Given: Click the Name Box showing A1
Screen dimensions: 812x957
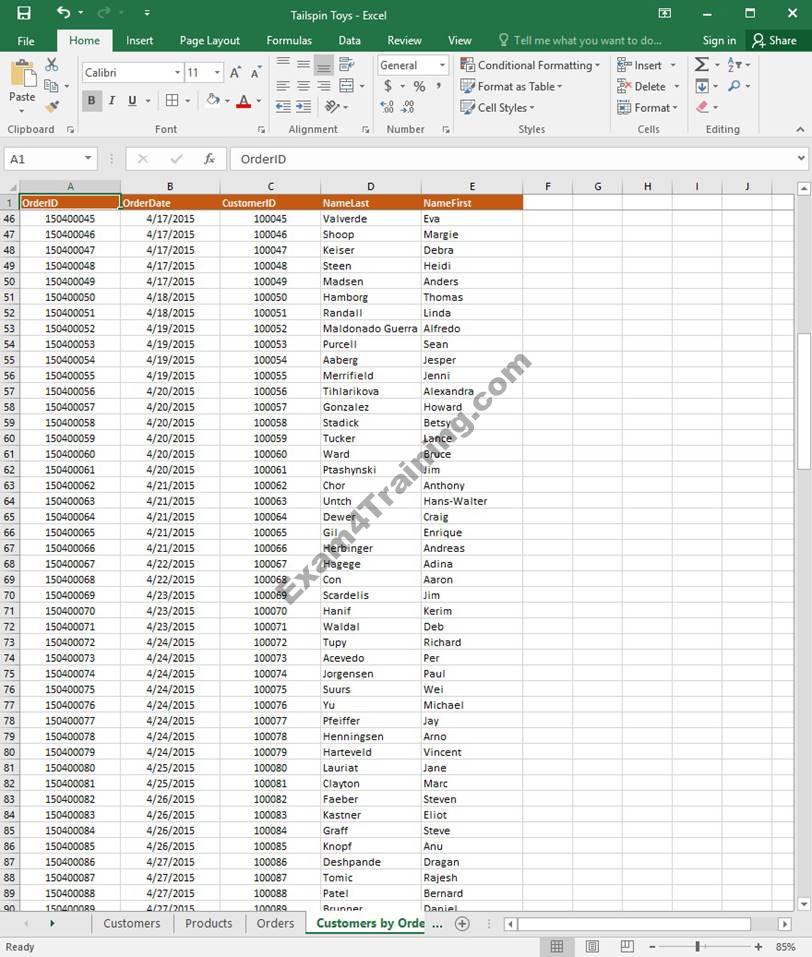Looking at the screenshot, I should click(x=45, y=159).
